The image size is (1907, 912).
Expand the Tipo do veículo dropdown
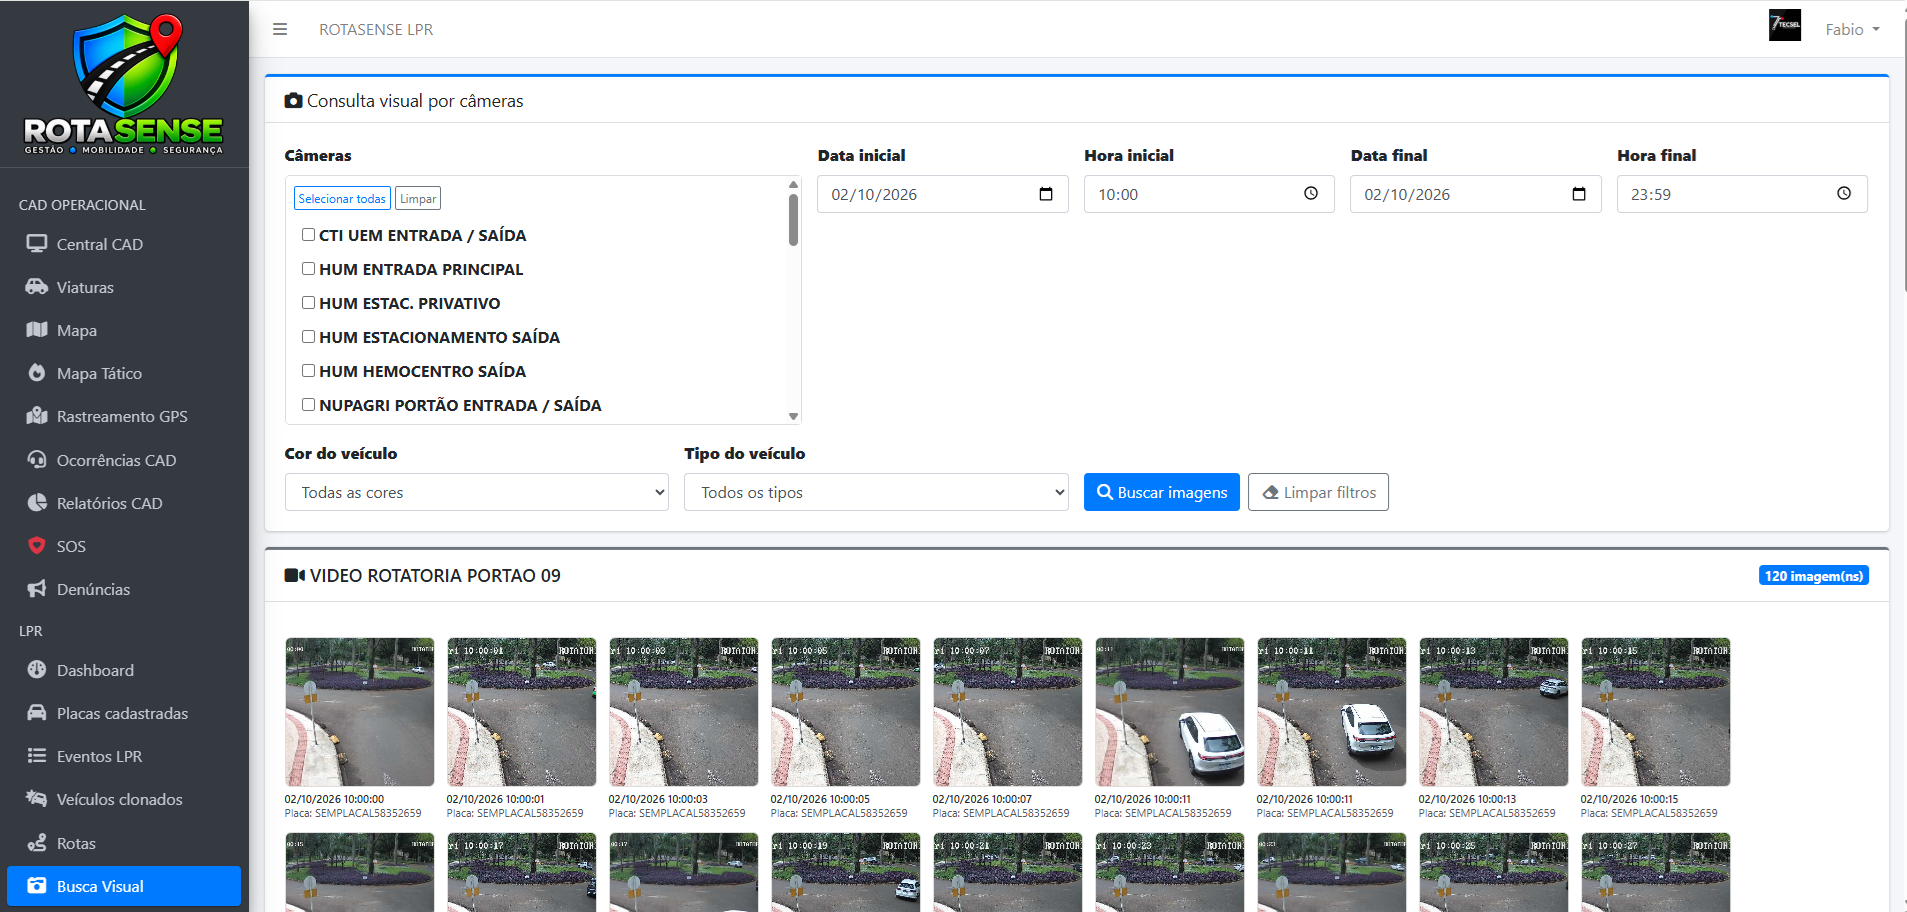click(x=876, y=492)
